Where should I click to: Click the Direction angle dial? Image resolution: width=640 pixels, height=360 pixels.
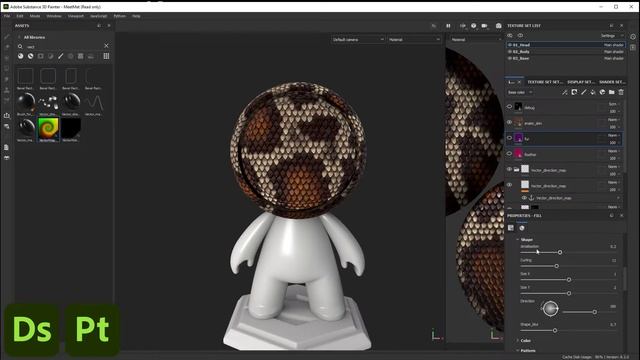coord(550,309)
